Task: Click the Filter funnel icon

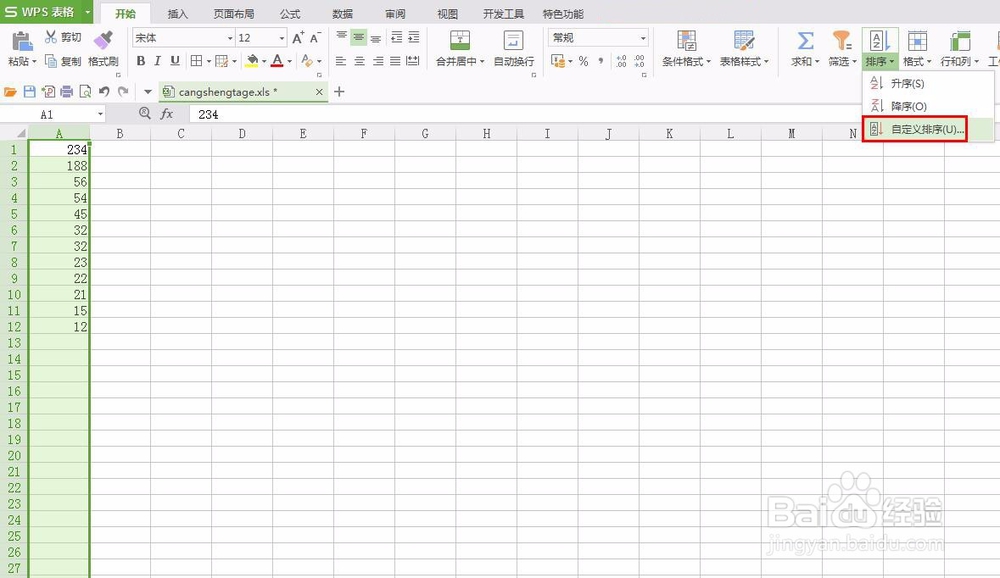Action: tap(842, 41)
